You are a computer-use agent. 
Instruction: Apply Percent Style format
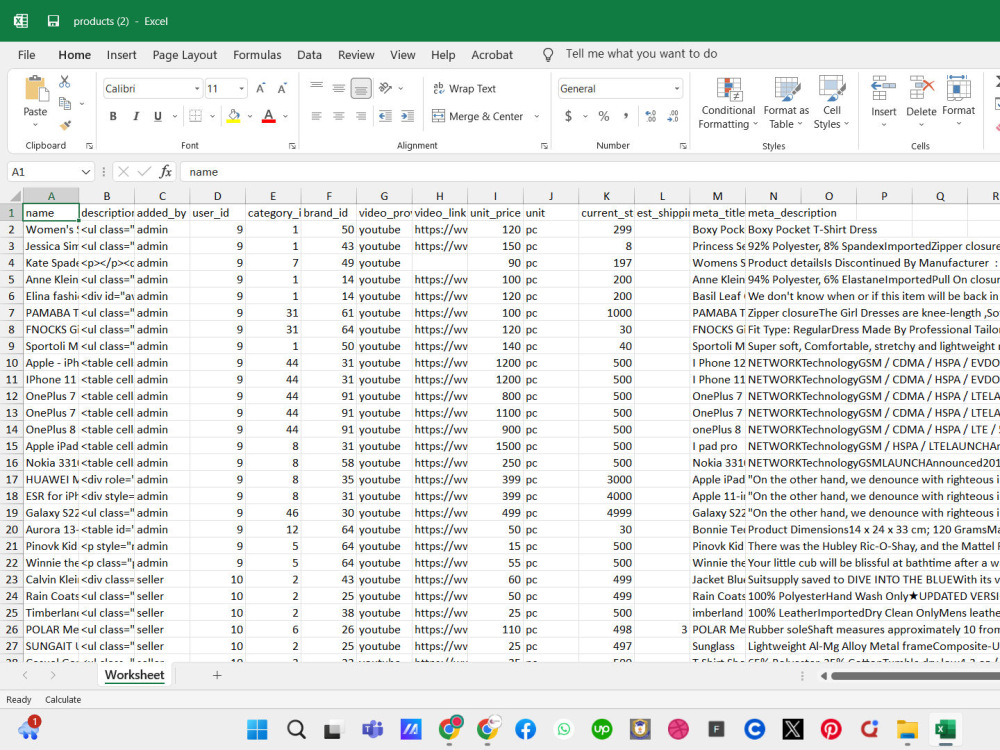603,116
